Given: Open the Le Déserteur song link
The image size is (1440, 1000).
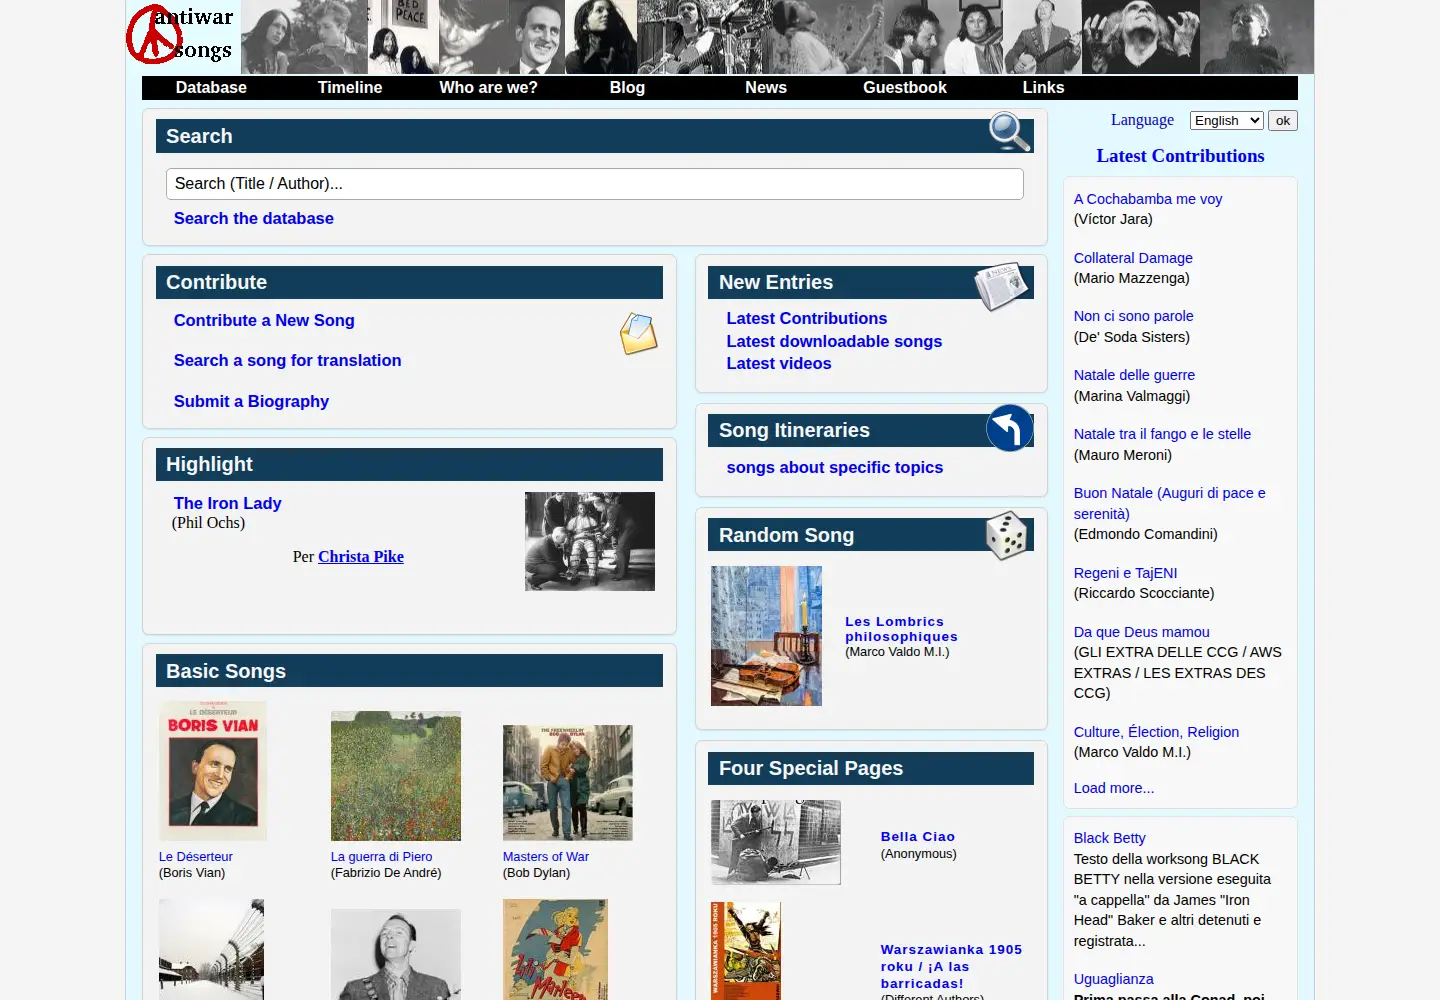Looking at the screenshot, I should click(x=196, y=857).
